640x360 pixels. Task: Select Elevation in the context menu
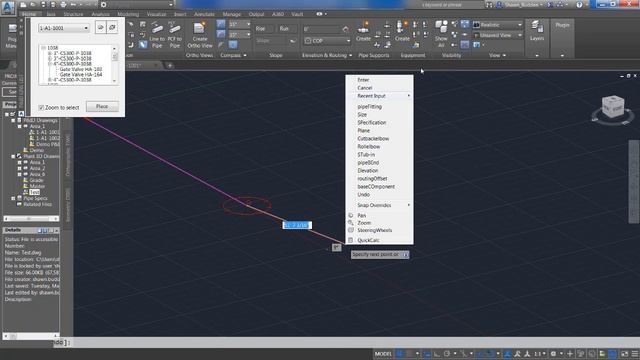pyautogui.click(x=367, y=171)
